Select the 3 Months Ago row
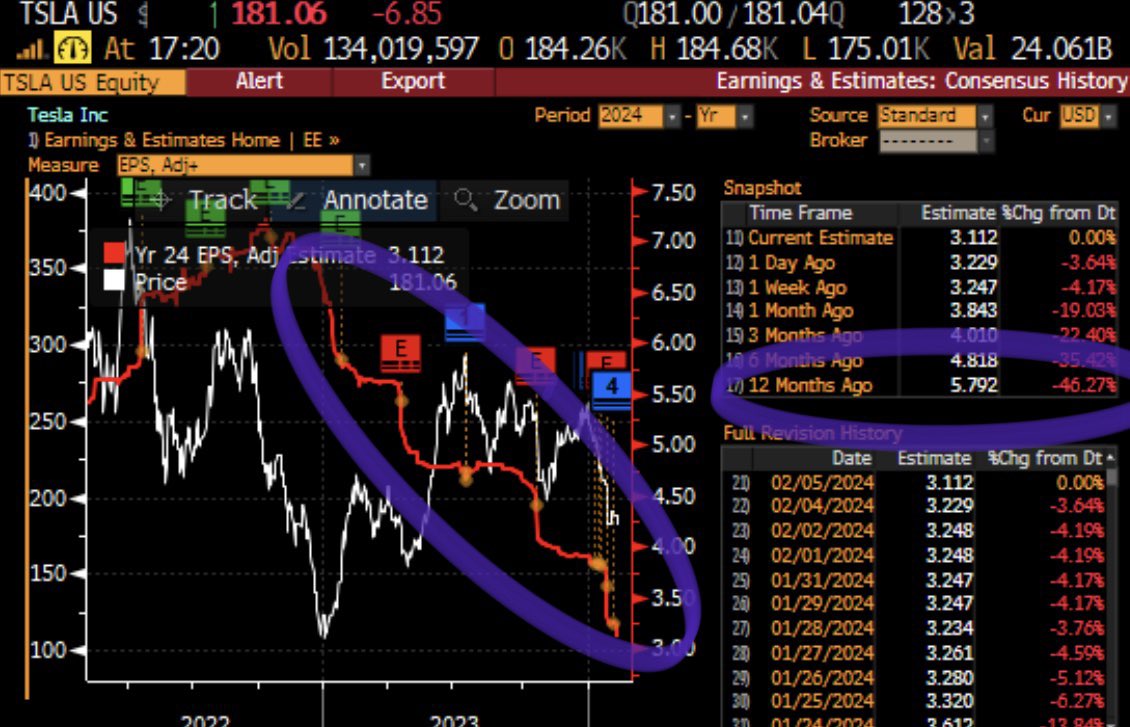The height and width of the screenshot is (727, 1130). (x=920, y=336)
